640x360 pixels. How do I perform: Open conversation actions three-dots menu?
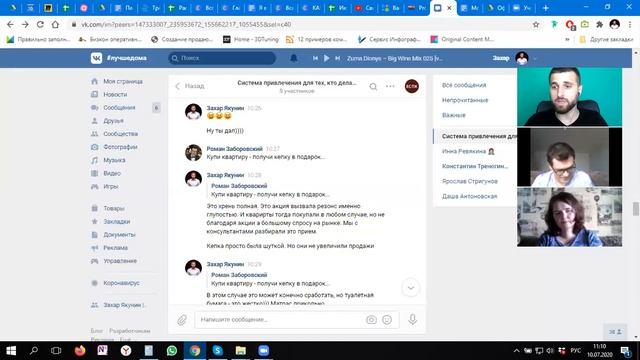[390, 87]
